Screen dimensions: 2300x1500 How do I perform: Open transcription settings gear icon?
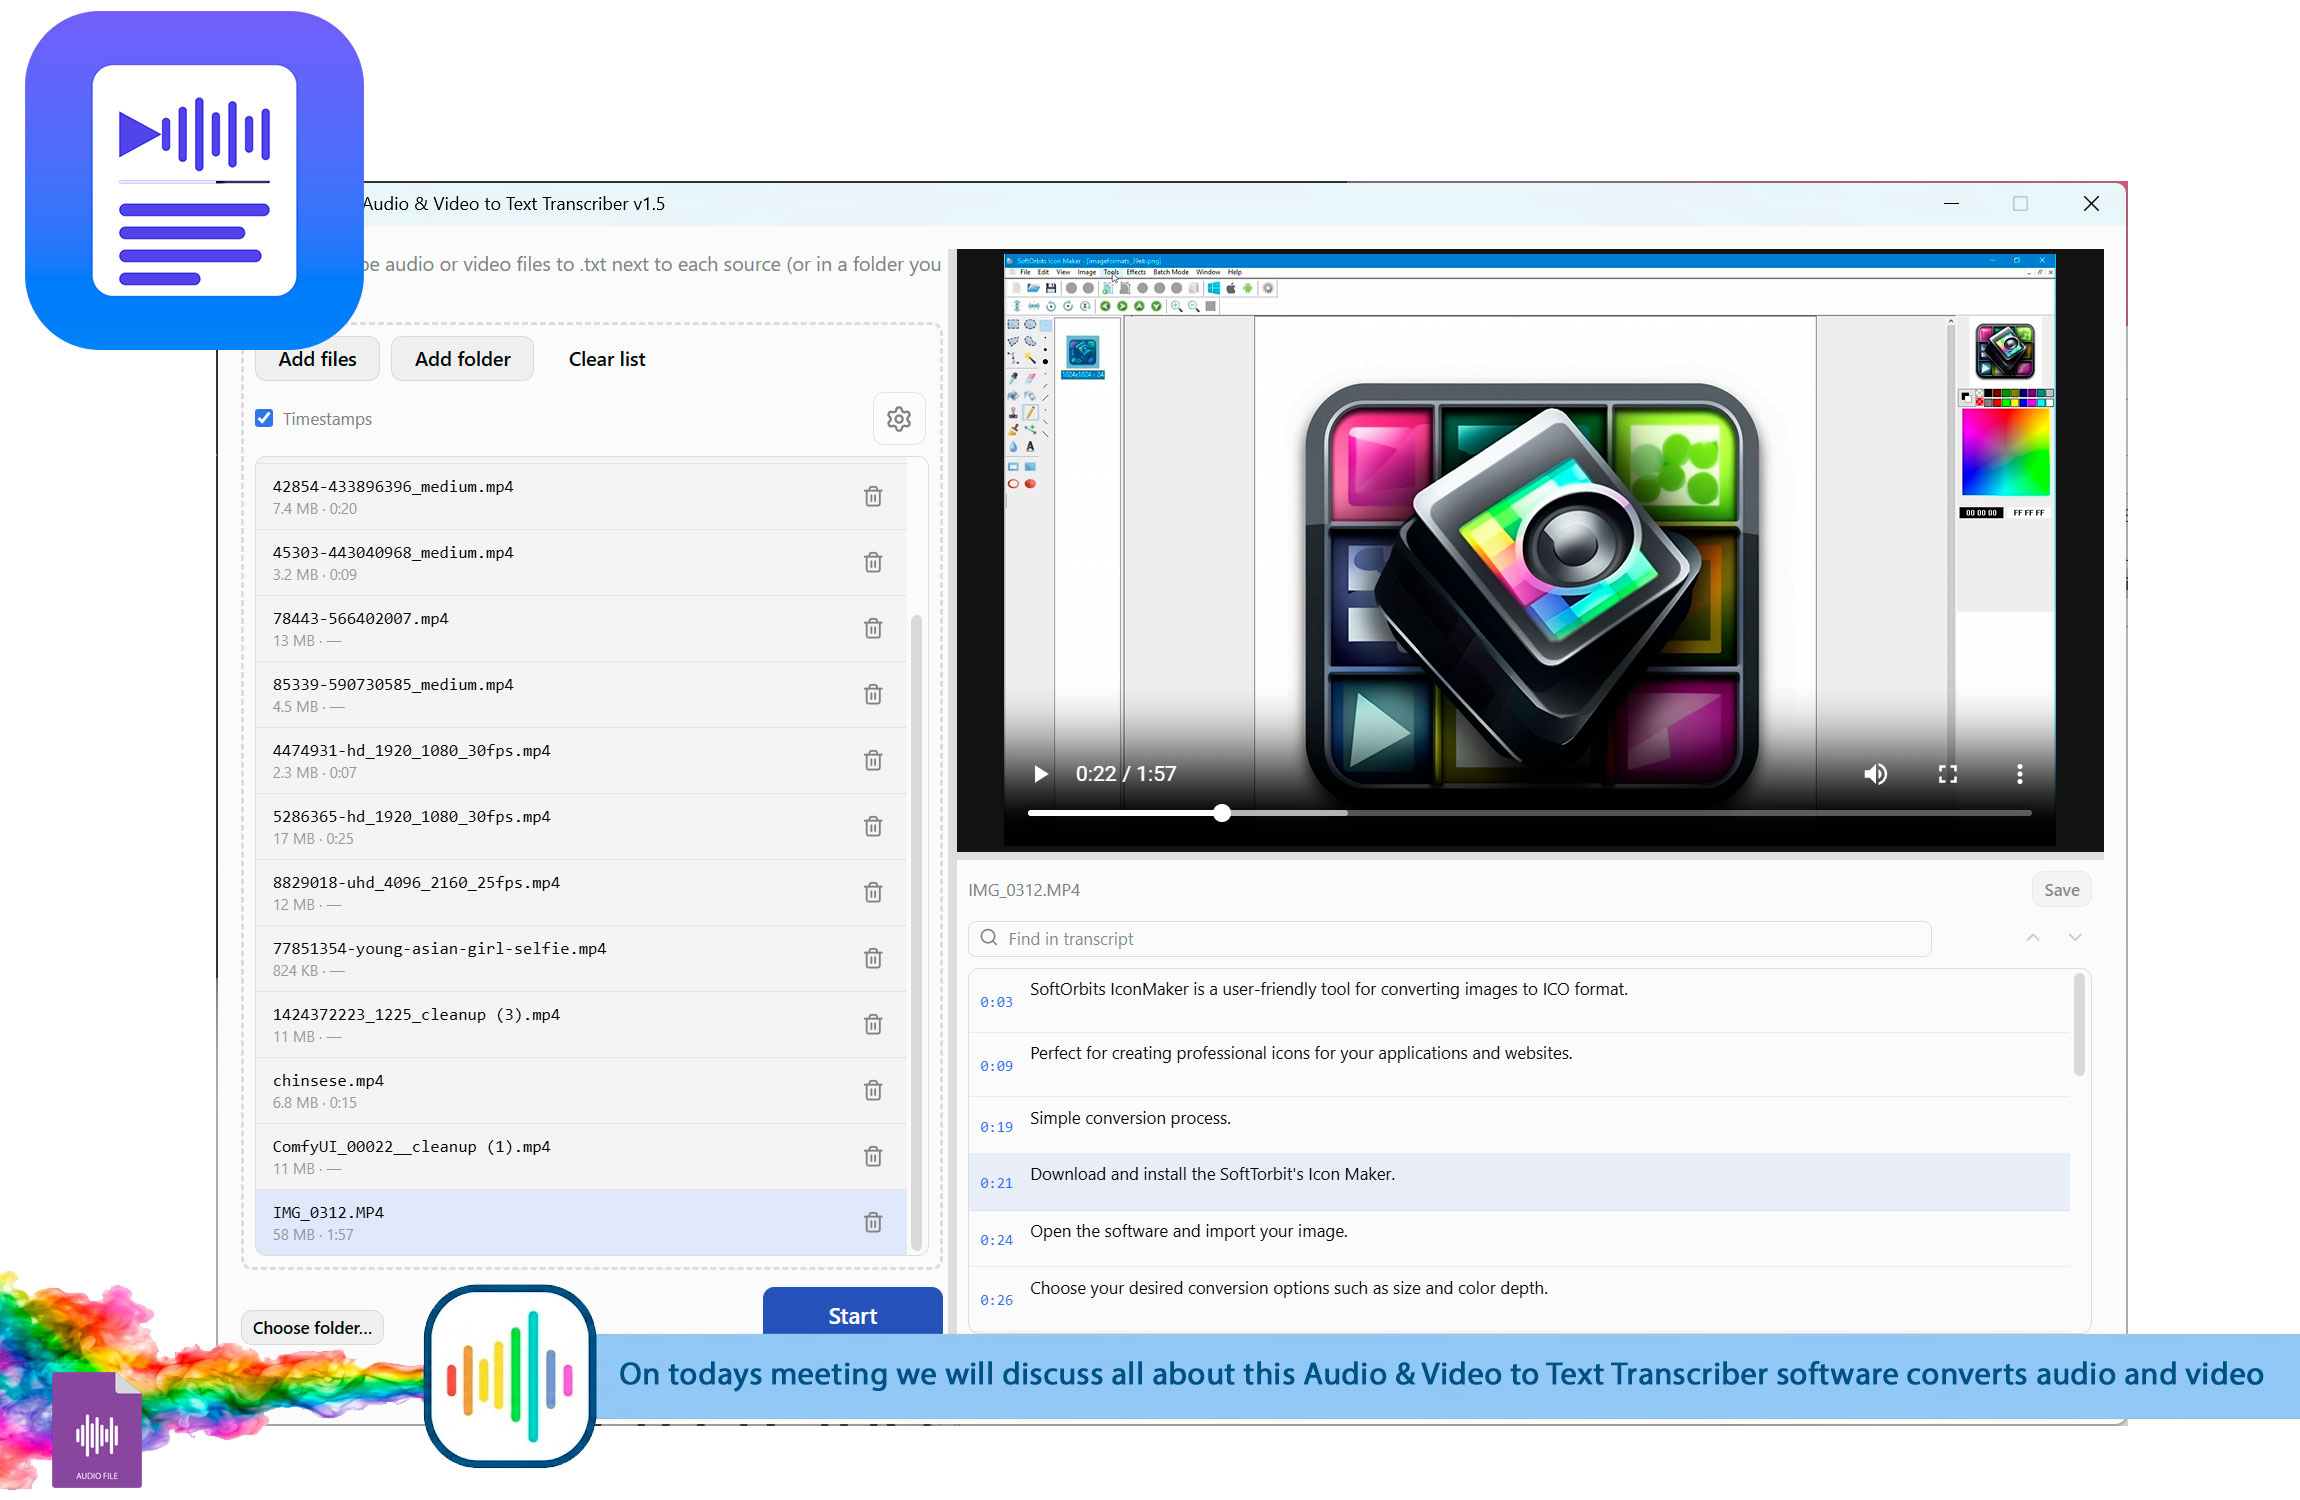tap(899, 419)
